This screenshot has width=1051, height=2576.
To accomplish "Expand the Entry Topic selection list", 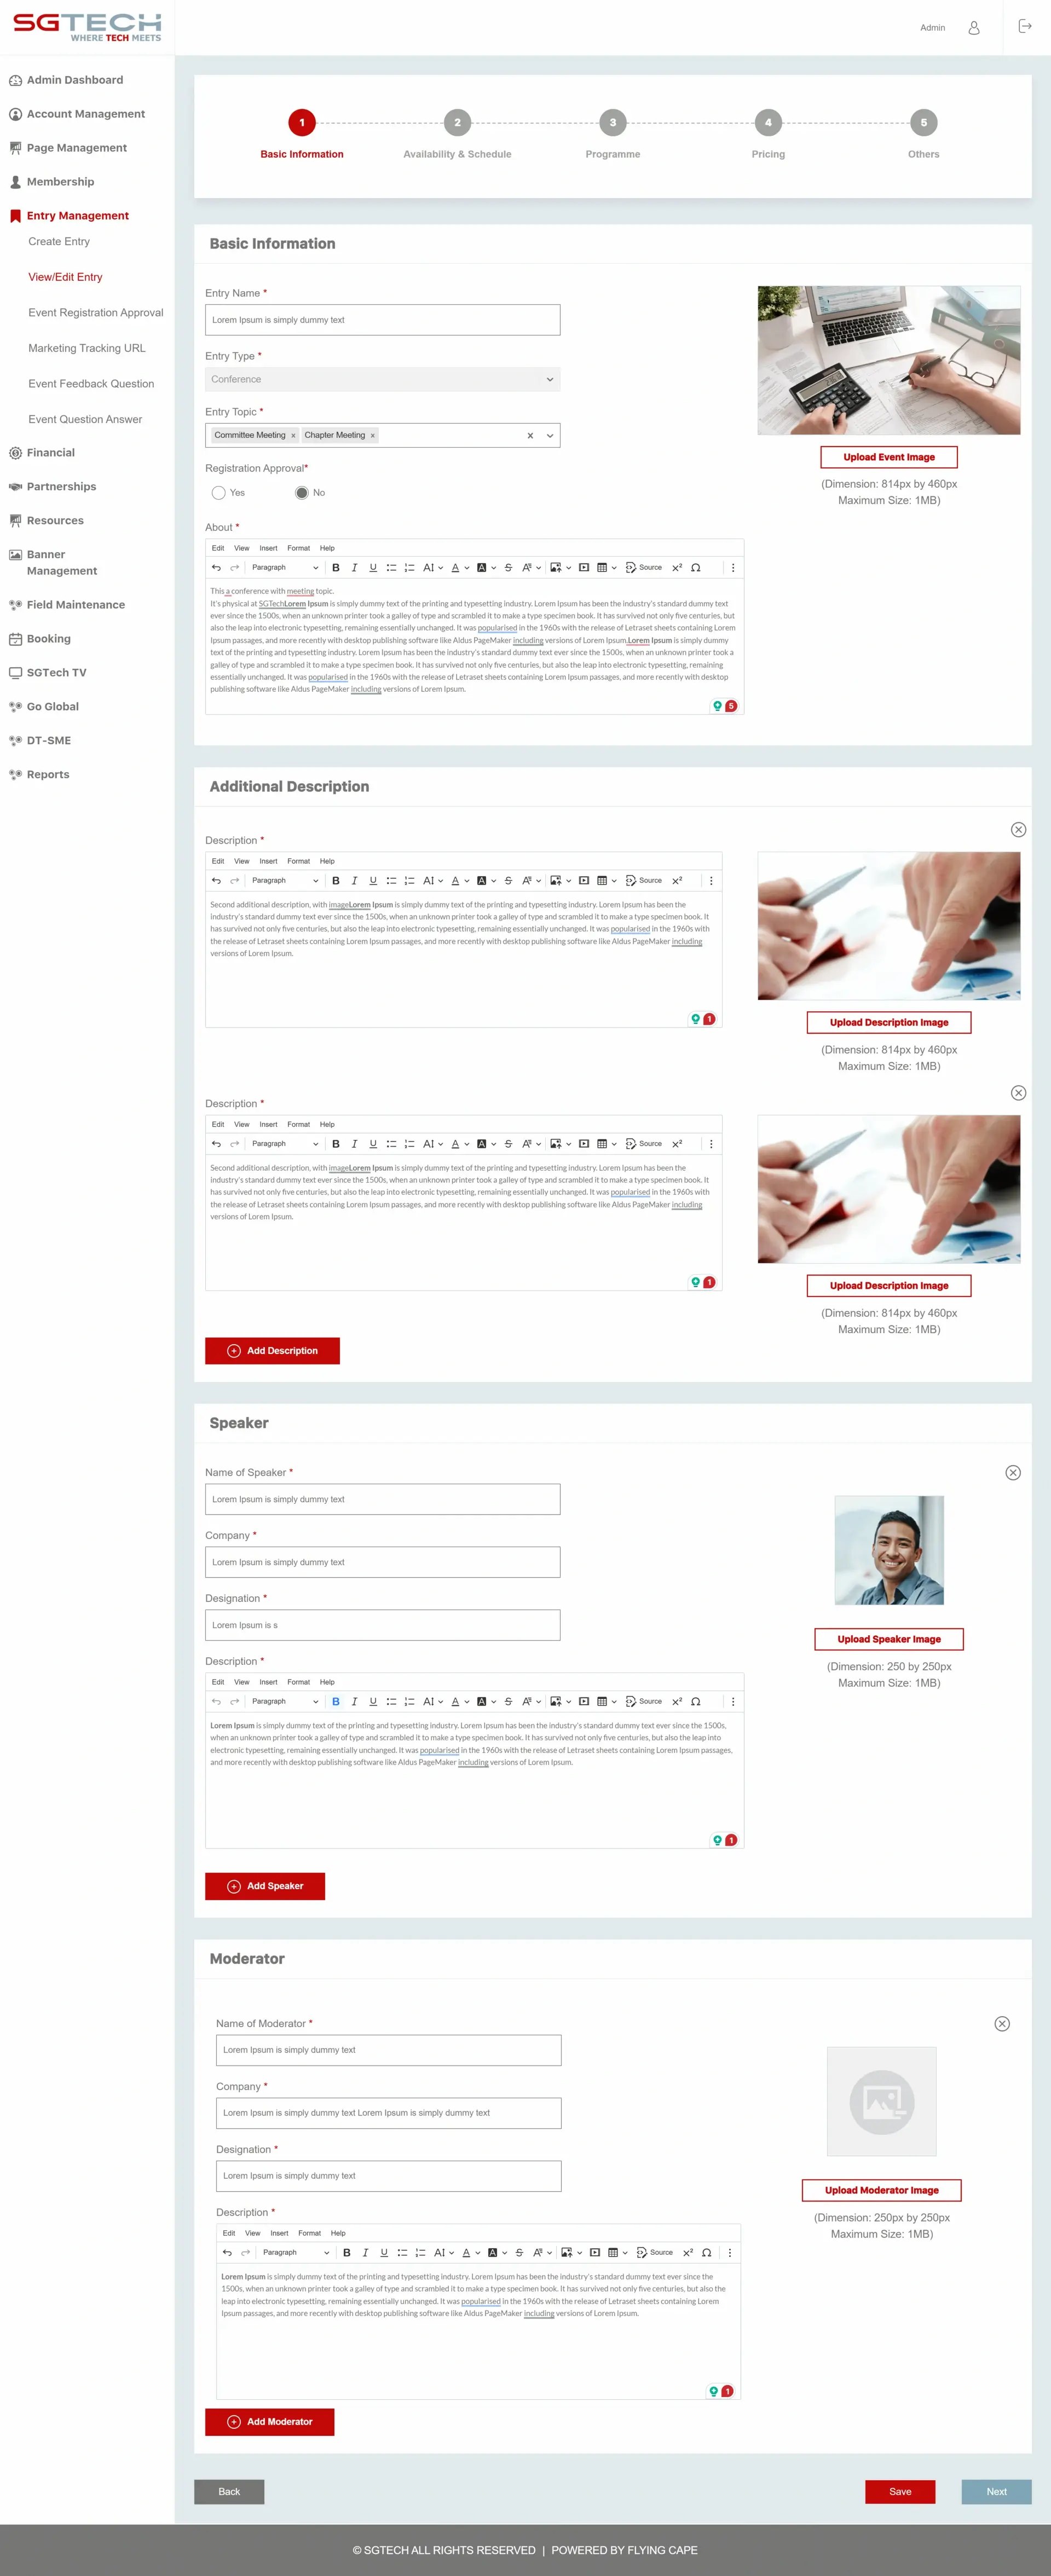I will 549,435.
